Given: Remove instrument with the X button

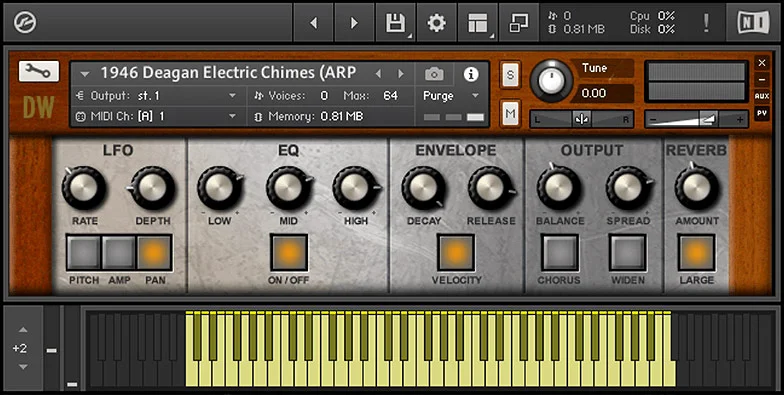Looking at the screenshot, I should coord(762,62).
